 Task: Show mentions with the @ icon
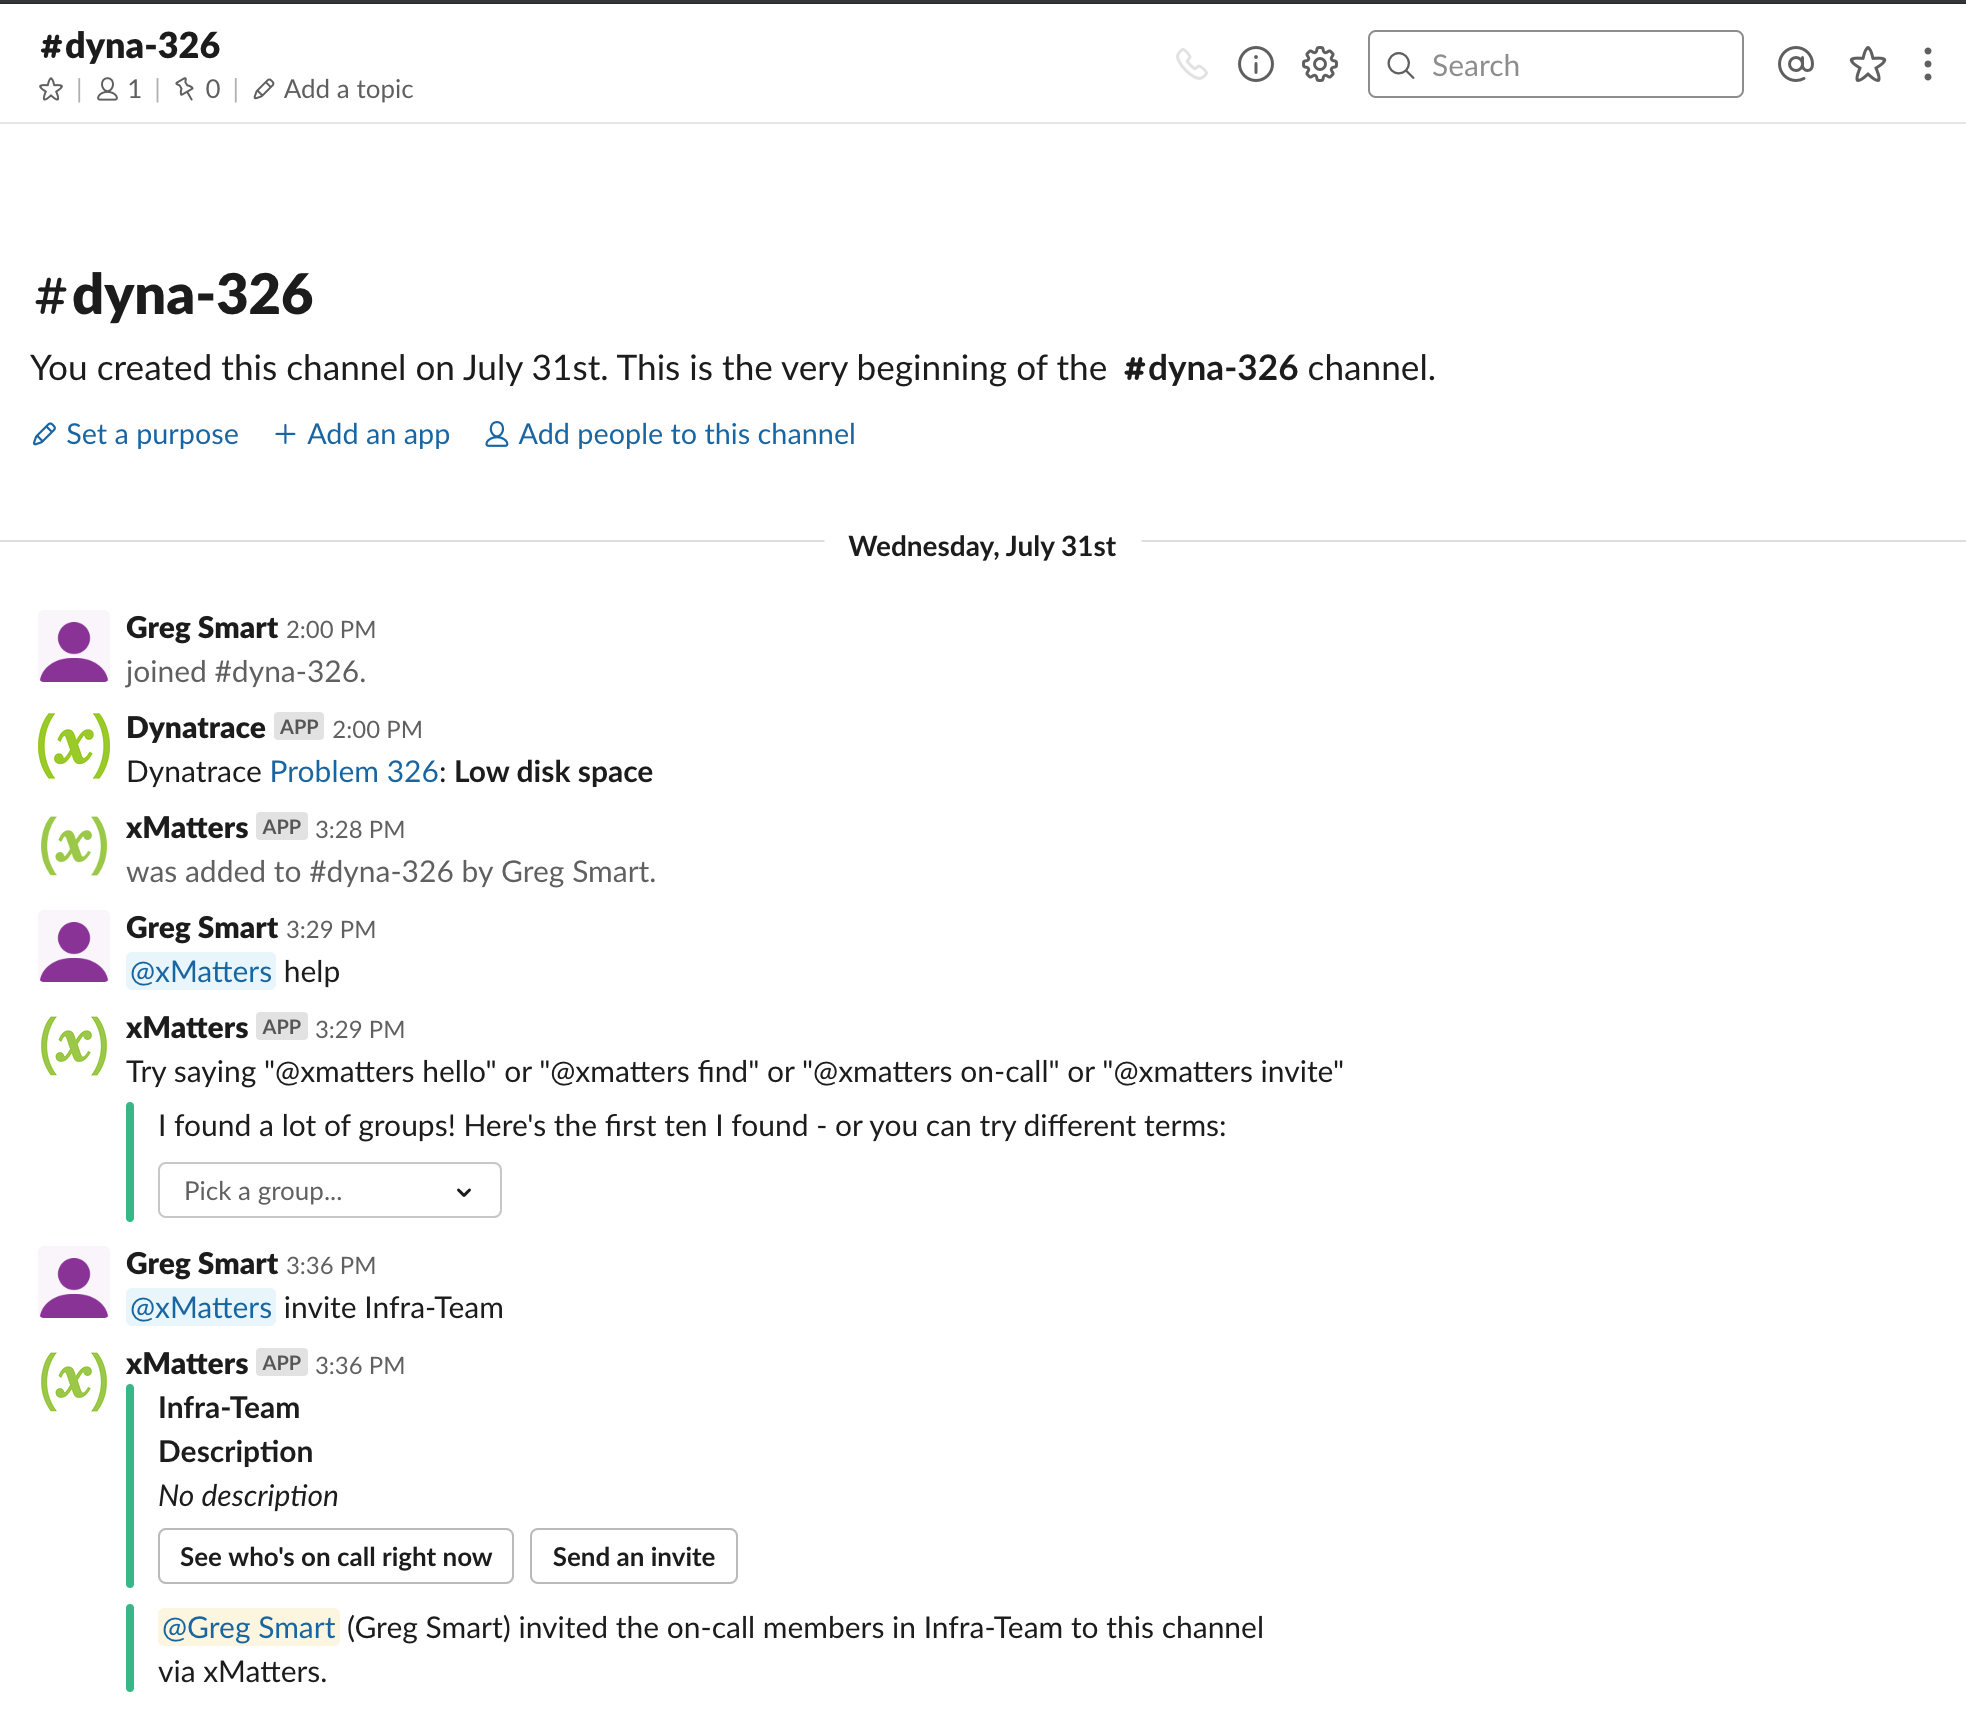pyautogui.click(x=1796, y=65)
